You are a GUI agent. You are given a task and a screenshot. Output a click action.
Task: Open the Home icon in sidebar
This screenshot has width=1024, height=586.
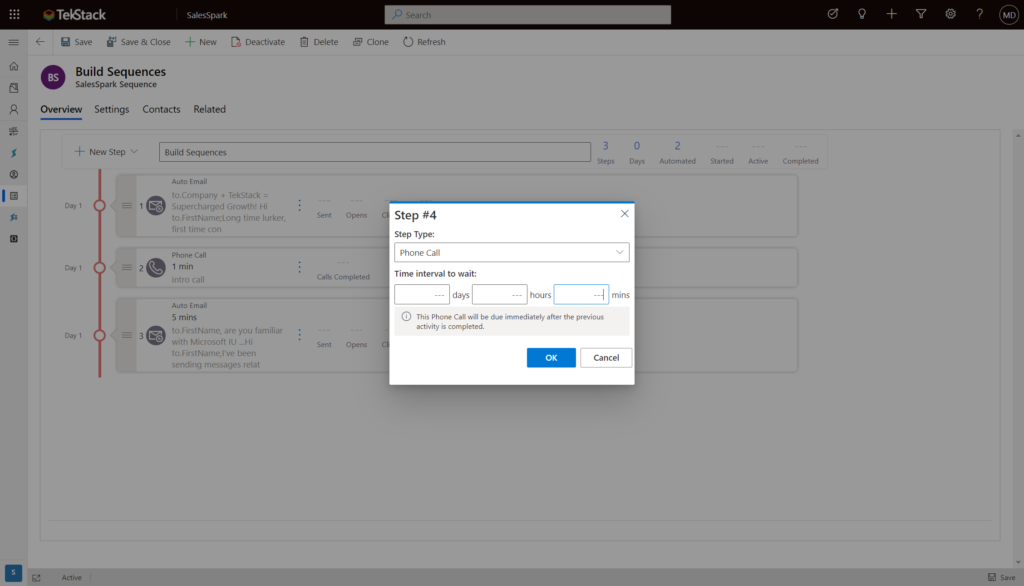[14, 66]
